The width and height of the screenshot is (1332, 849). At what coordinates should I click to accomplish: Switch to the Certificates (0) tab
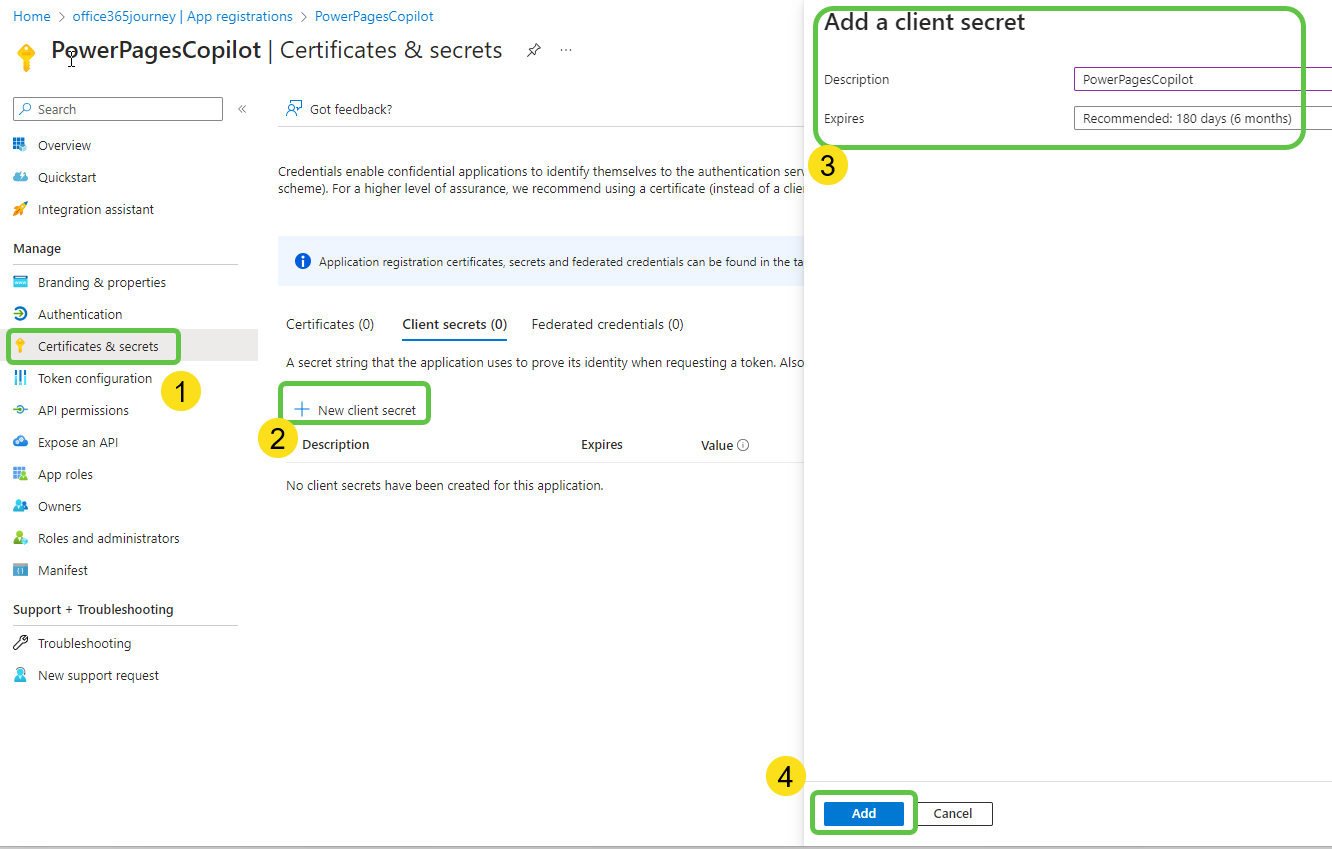[x=330, y=324]
